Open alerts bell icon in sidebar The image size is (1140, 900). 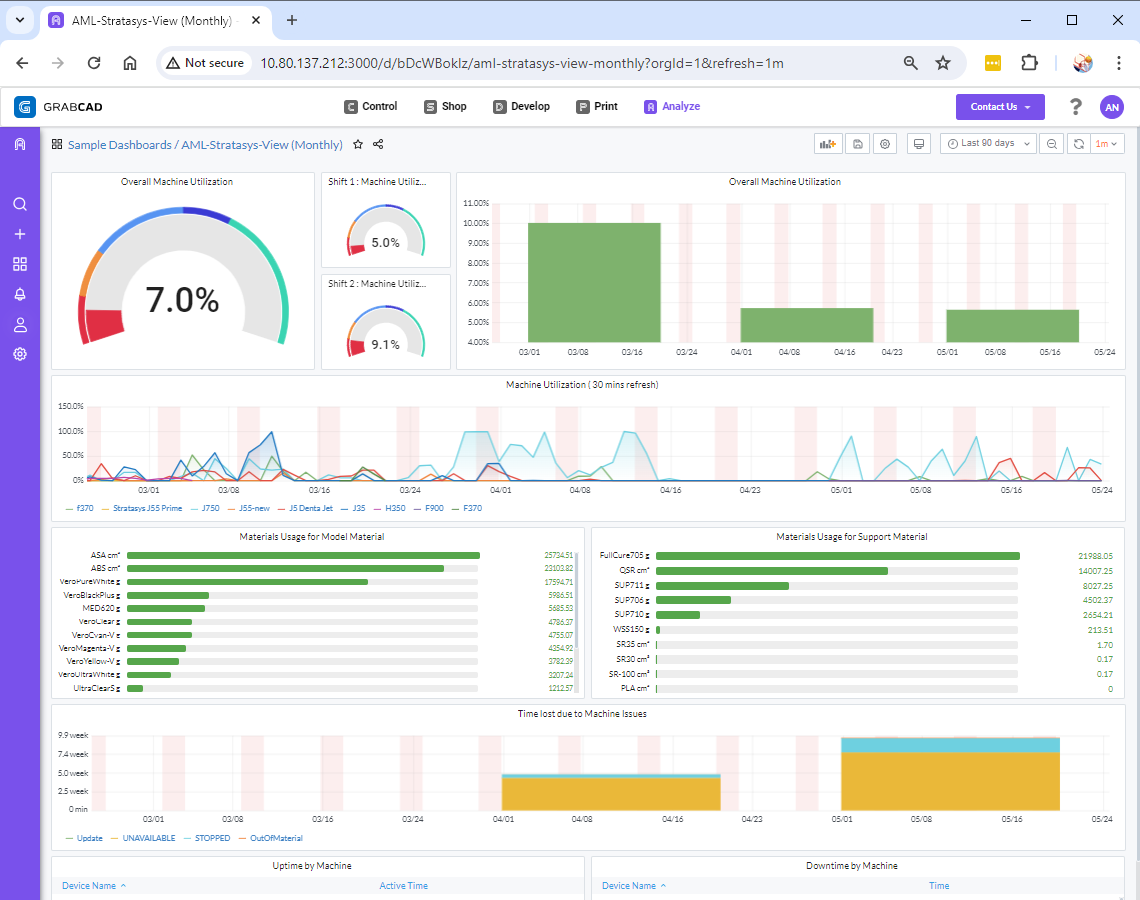pos(20,294)
